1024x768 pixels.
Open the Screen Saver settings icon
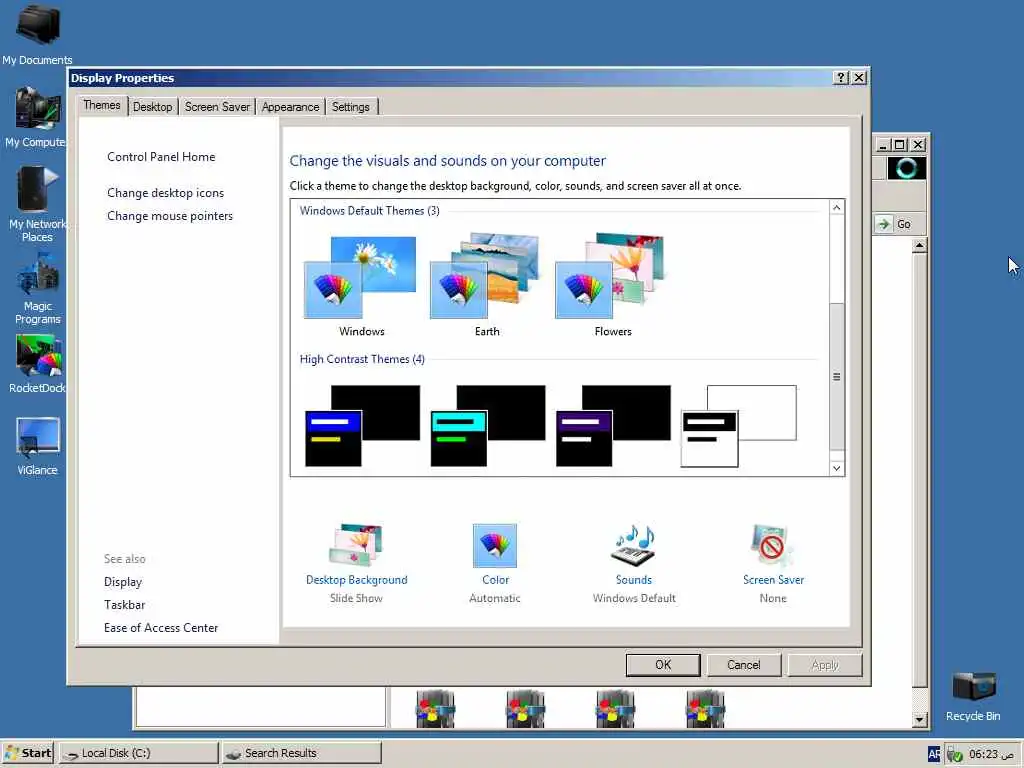point(773,563)
